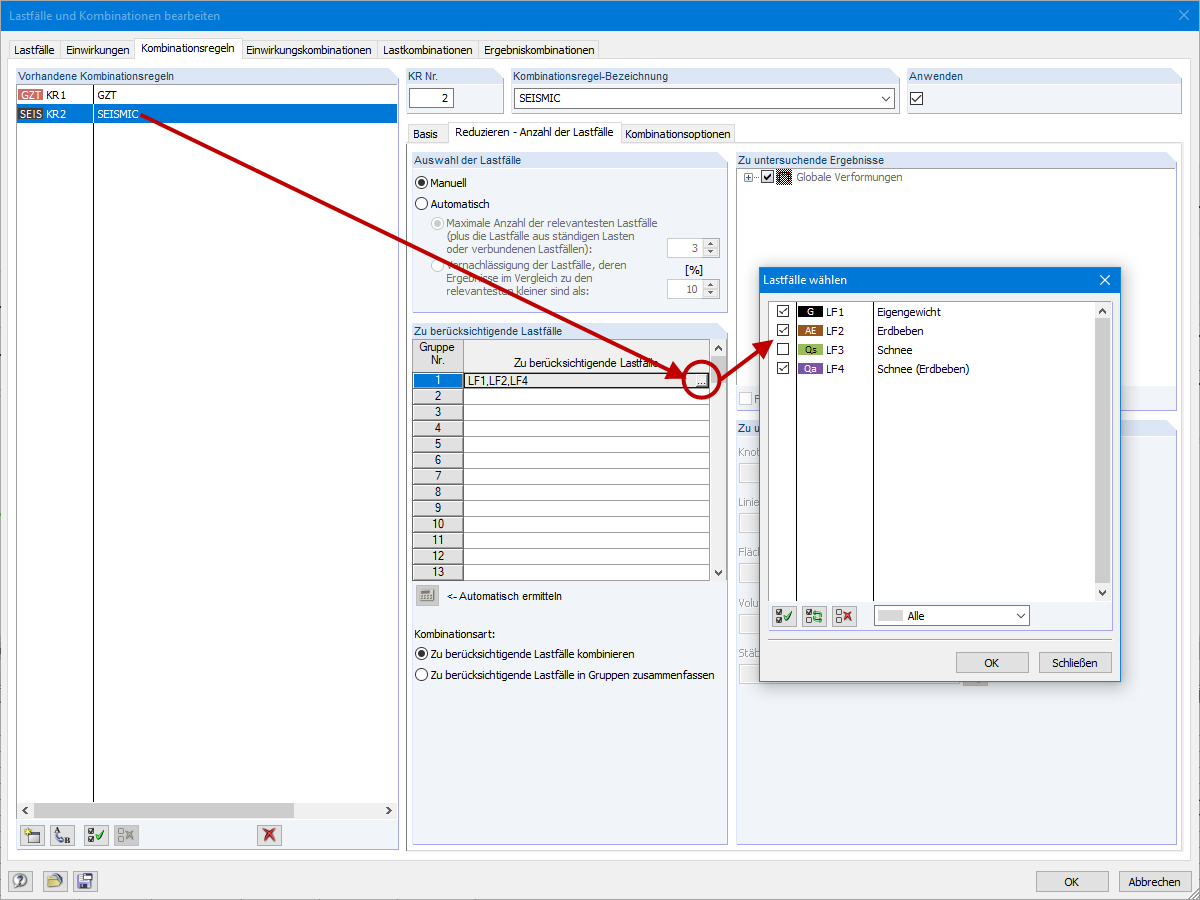
Task: Click the KR Nr. input field
Action: tap(431, 98)
